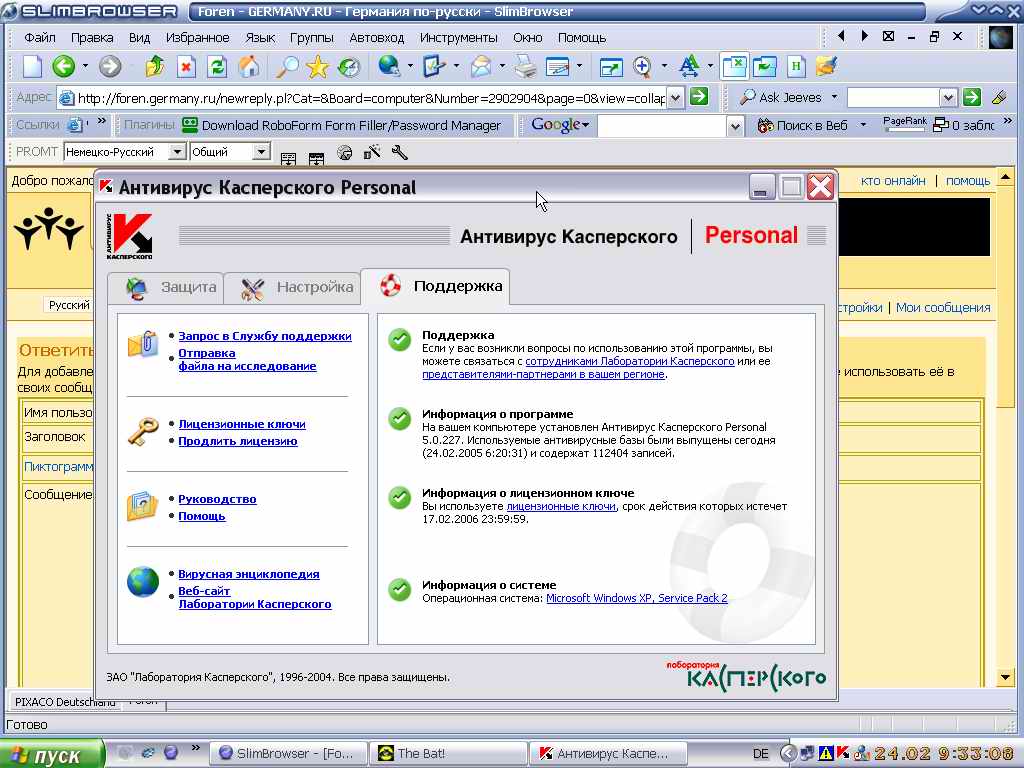Open the back button history dropdown arrow
The image size is (1024, 768).
[85, 66]
